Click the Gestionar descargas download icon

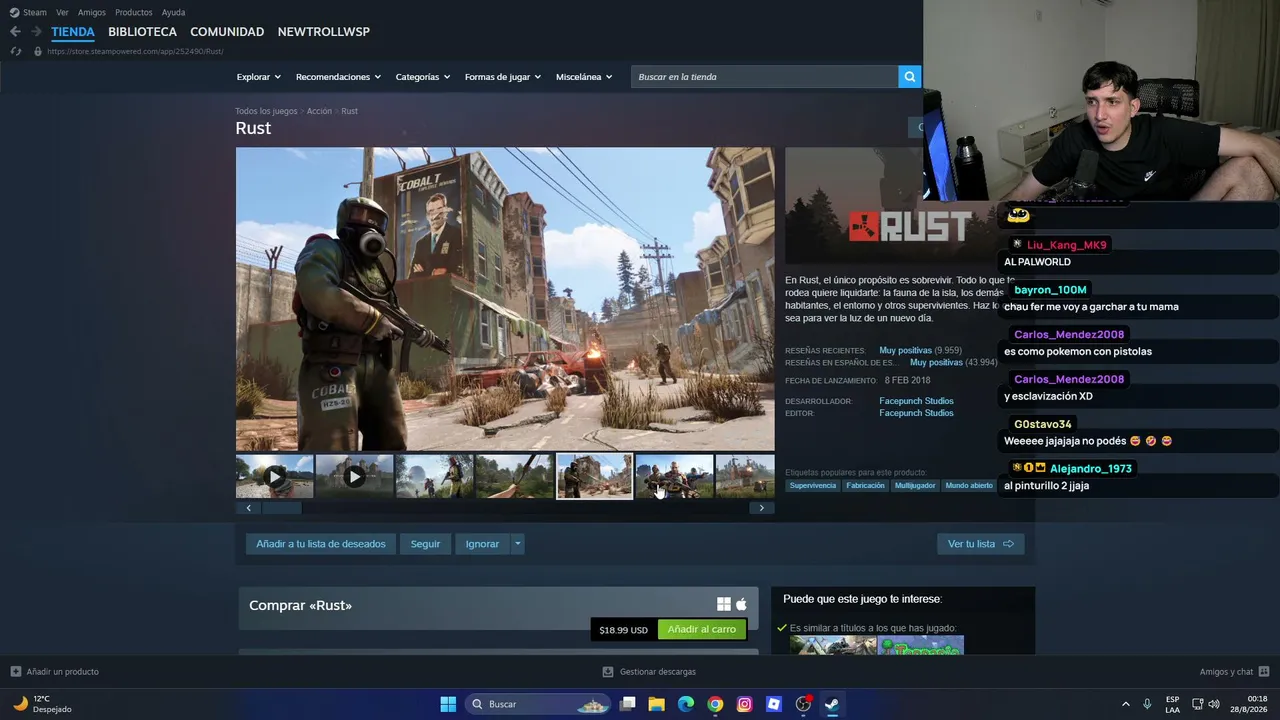coord(608,672)
